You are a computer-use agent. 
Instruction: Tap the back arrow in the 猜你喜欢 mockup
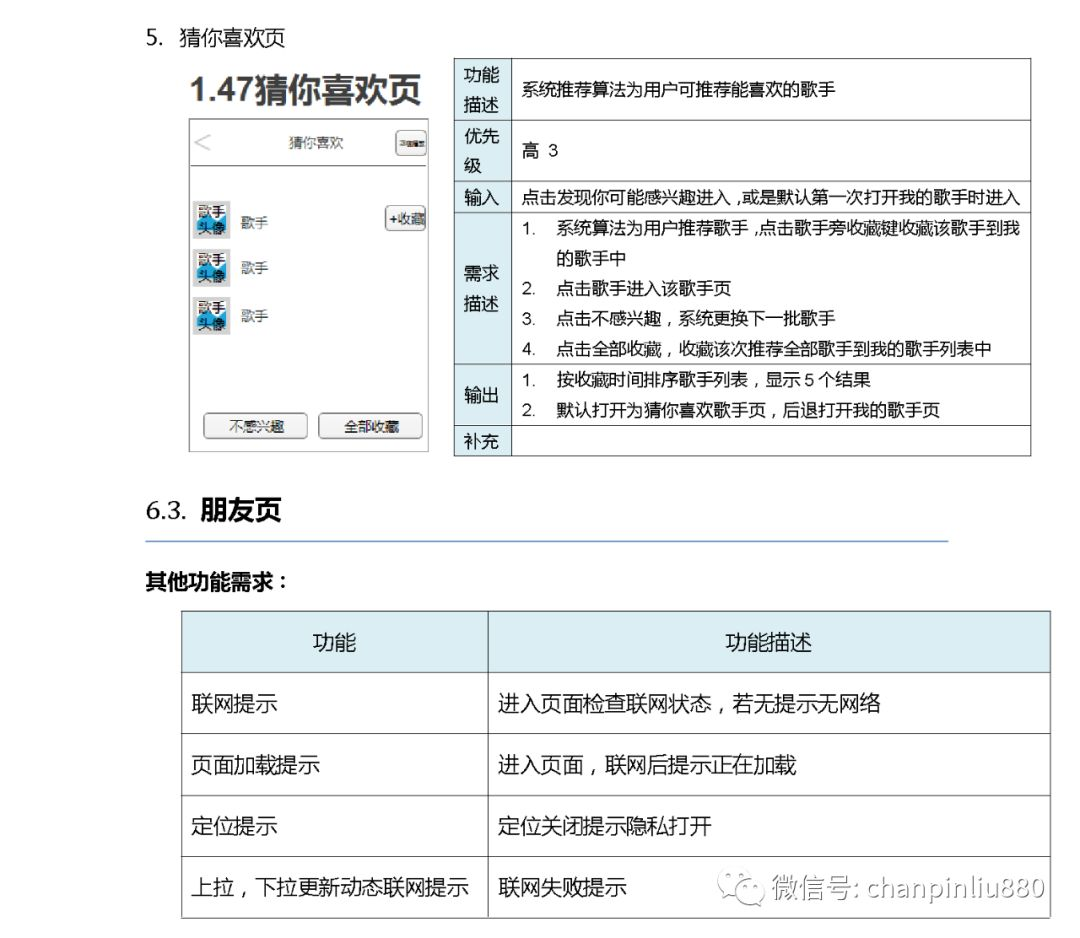[202, 143]
